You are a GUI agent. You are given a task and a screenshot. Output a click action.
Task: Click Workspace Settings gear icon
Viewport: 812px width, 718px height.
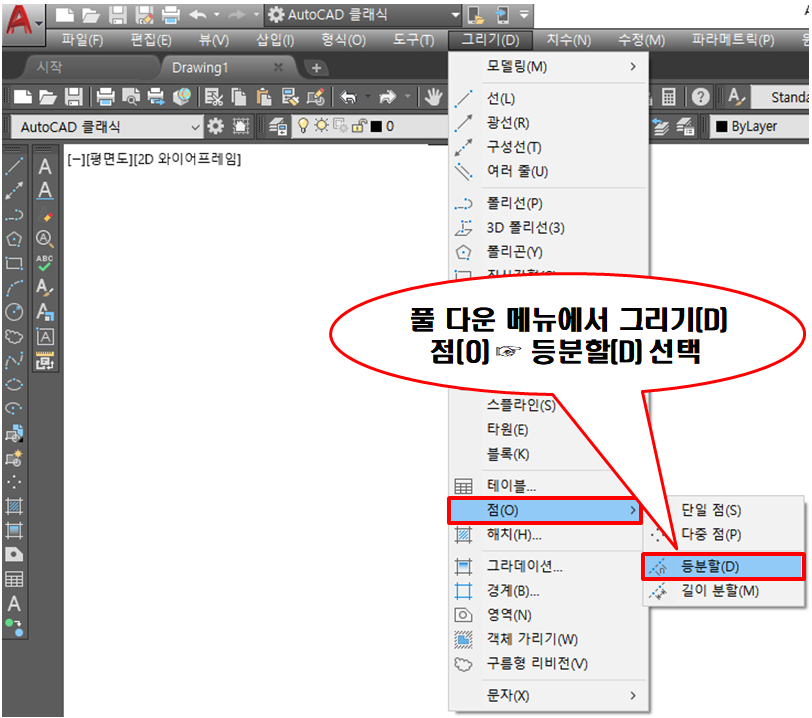pyautogui.click(x=215, y=126)
